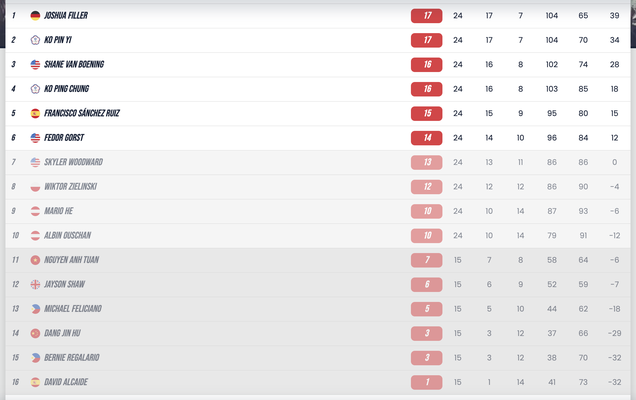
Task: Open the Ko Ping Chung player name
Action: 71,89
